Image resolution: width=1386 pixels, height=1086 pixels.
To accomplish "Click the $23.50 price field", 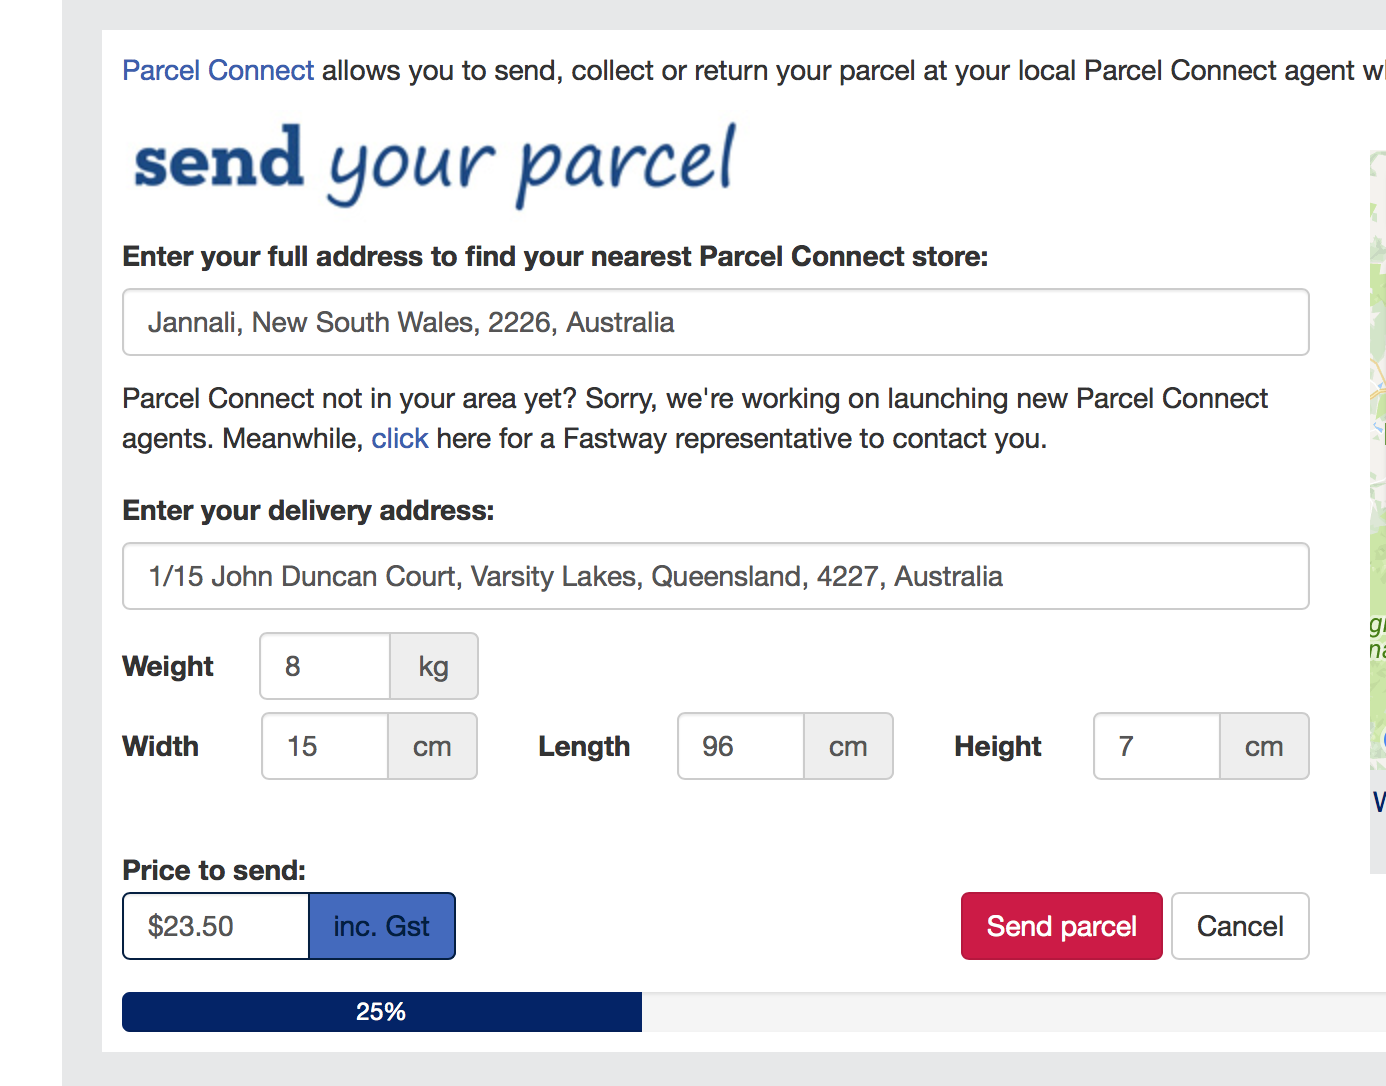I will [216, 926].
